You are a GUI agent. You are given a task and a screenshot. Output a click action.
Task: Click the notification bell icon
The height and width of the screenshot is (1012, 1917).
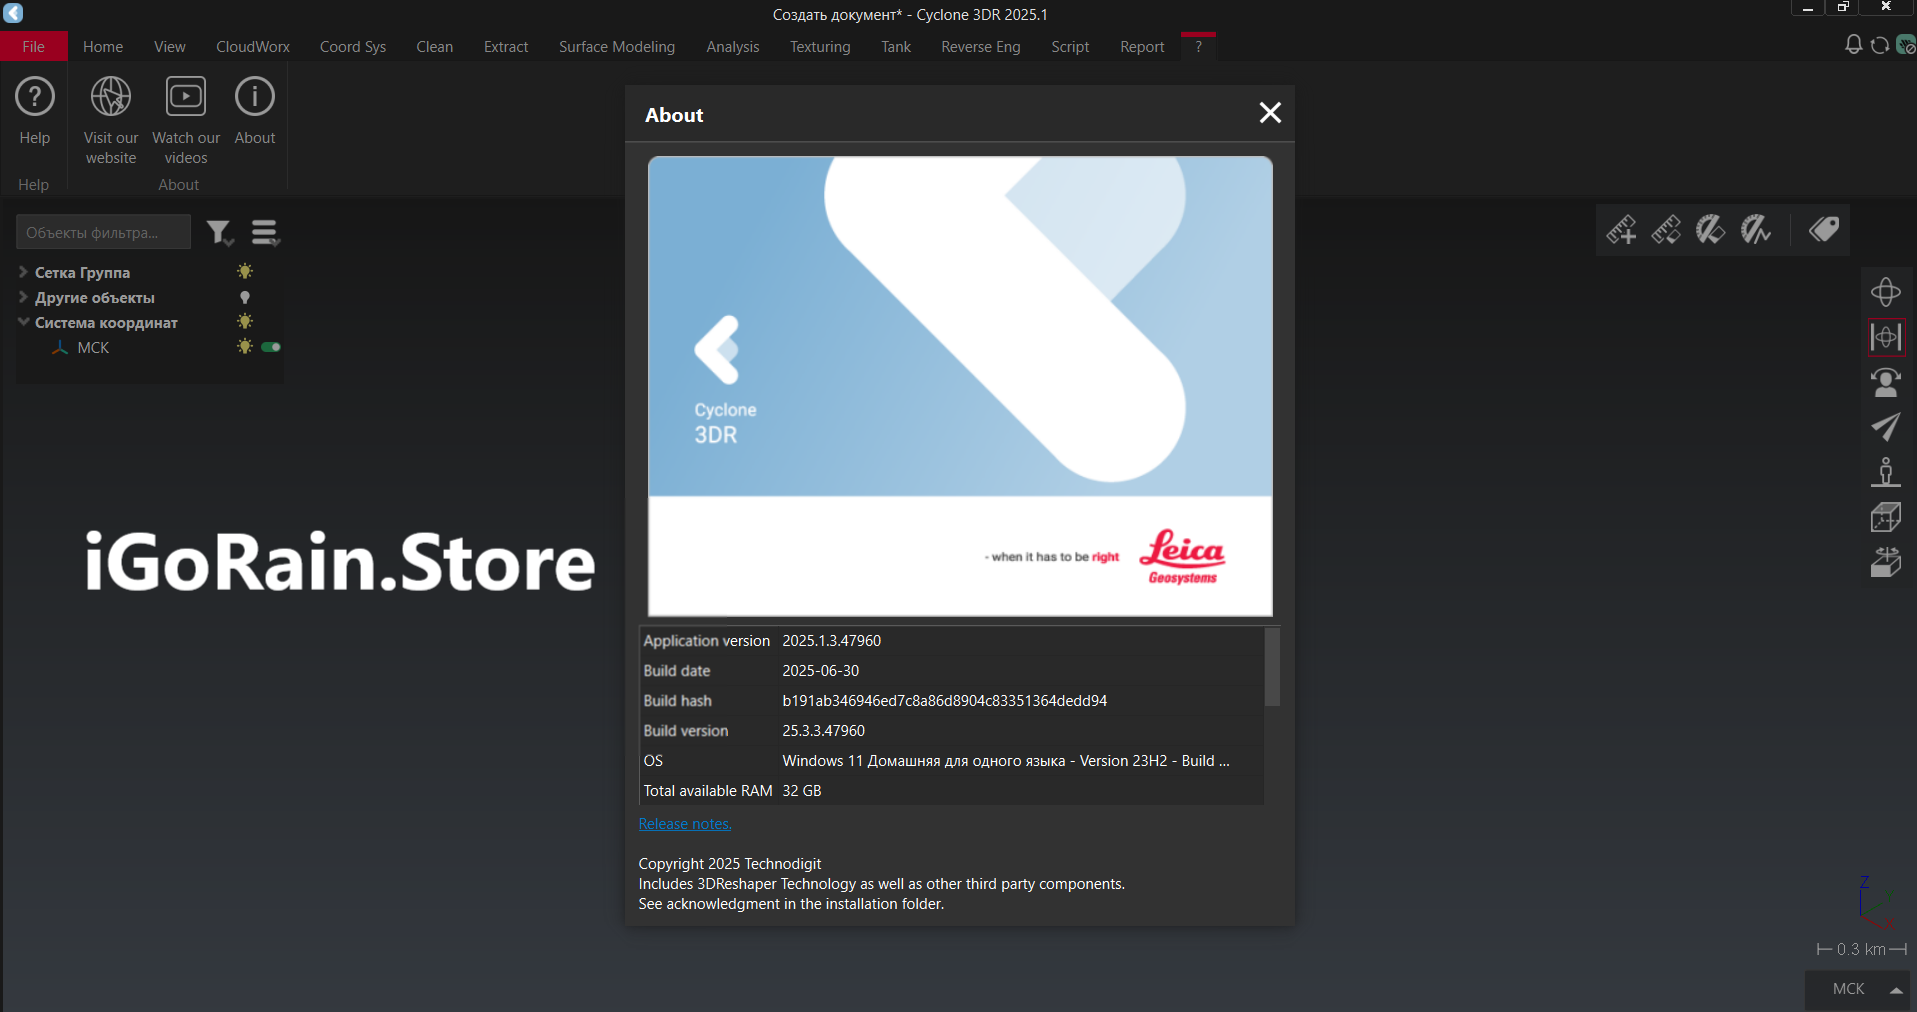[x=1853, y=45]
